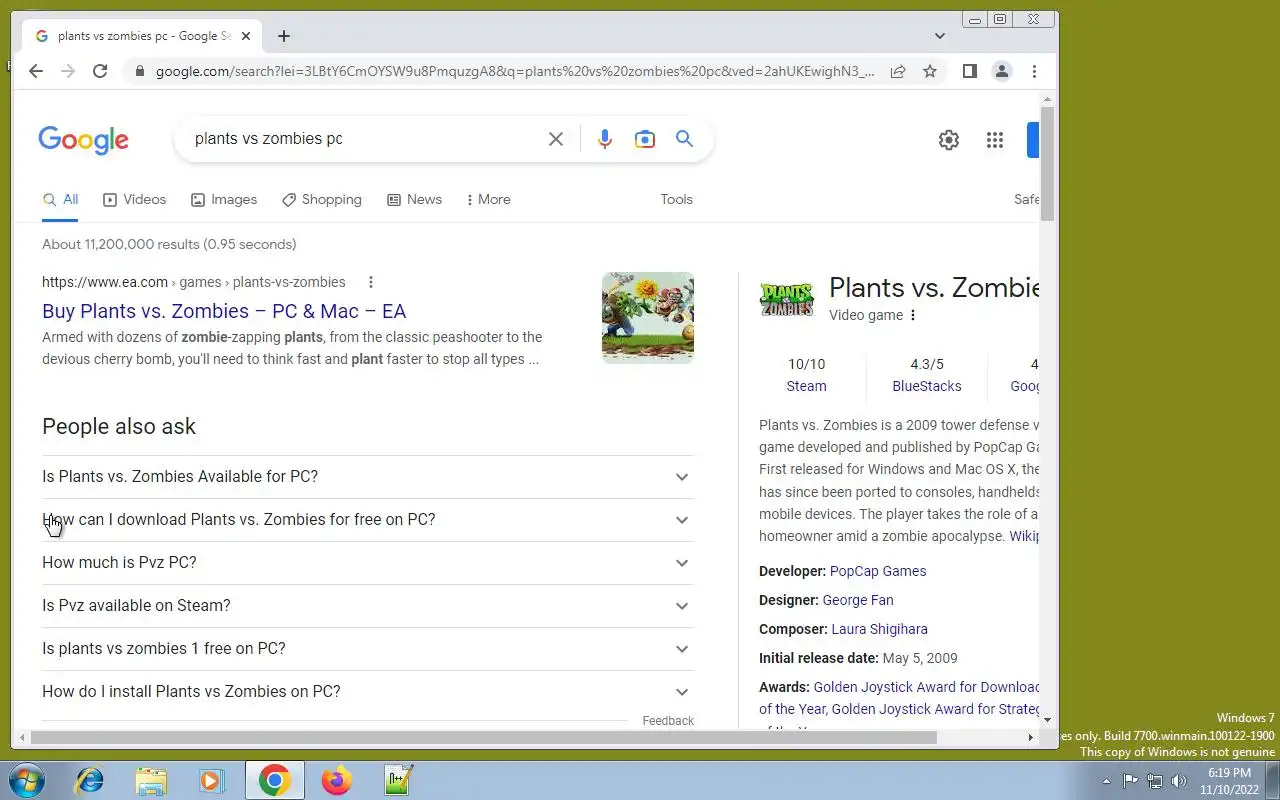
Task: Open Chrome three-dot menu
Action: [1034, 71]
